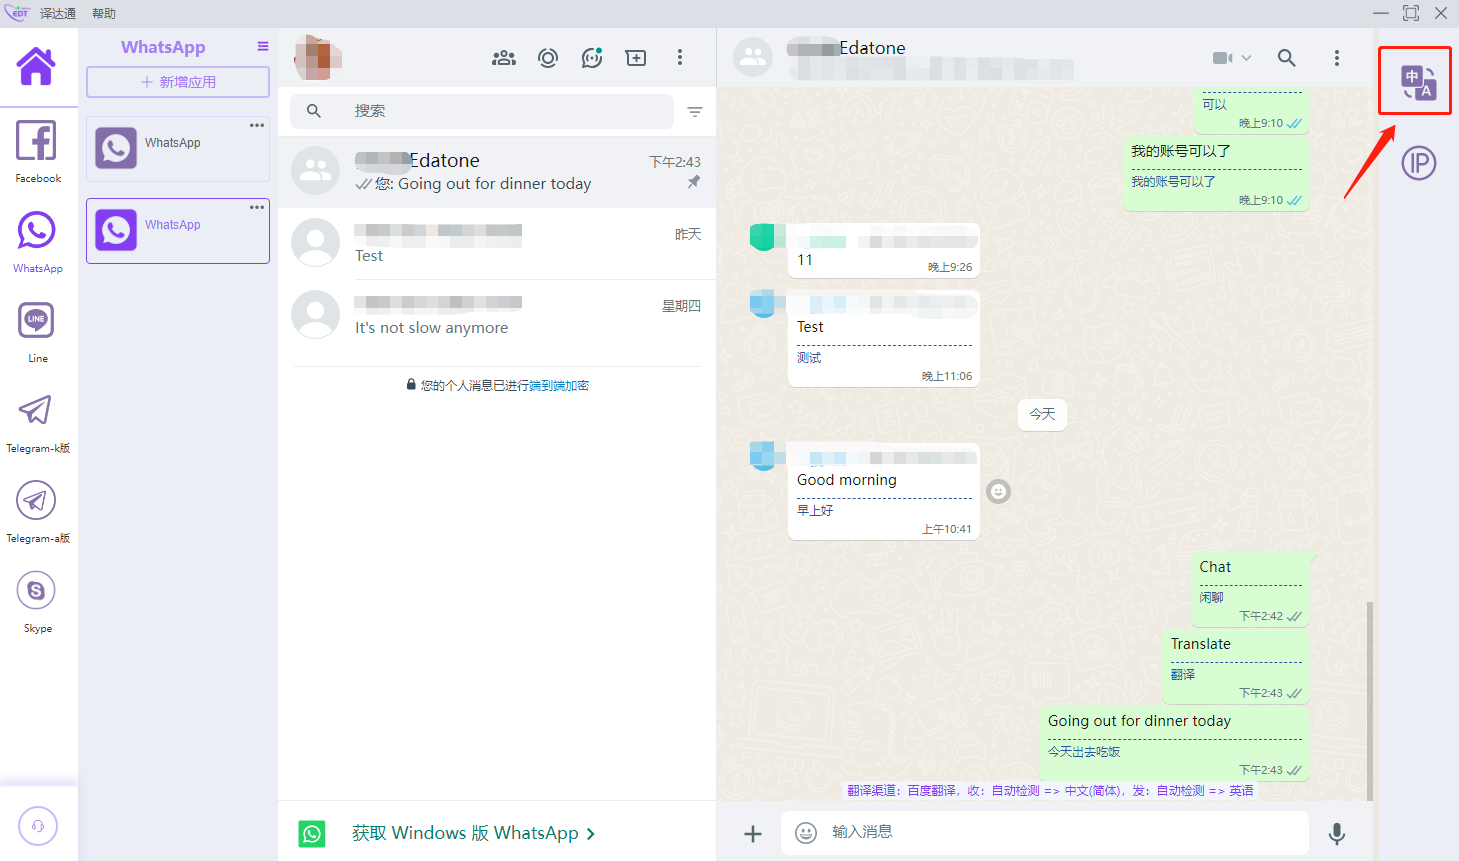Open the emoji picker in message box

806,833
